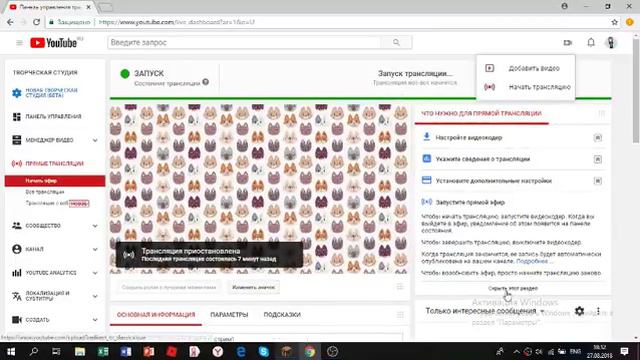Select the highlighted 'Начать эфир' item

(55, 181)
